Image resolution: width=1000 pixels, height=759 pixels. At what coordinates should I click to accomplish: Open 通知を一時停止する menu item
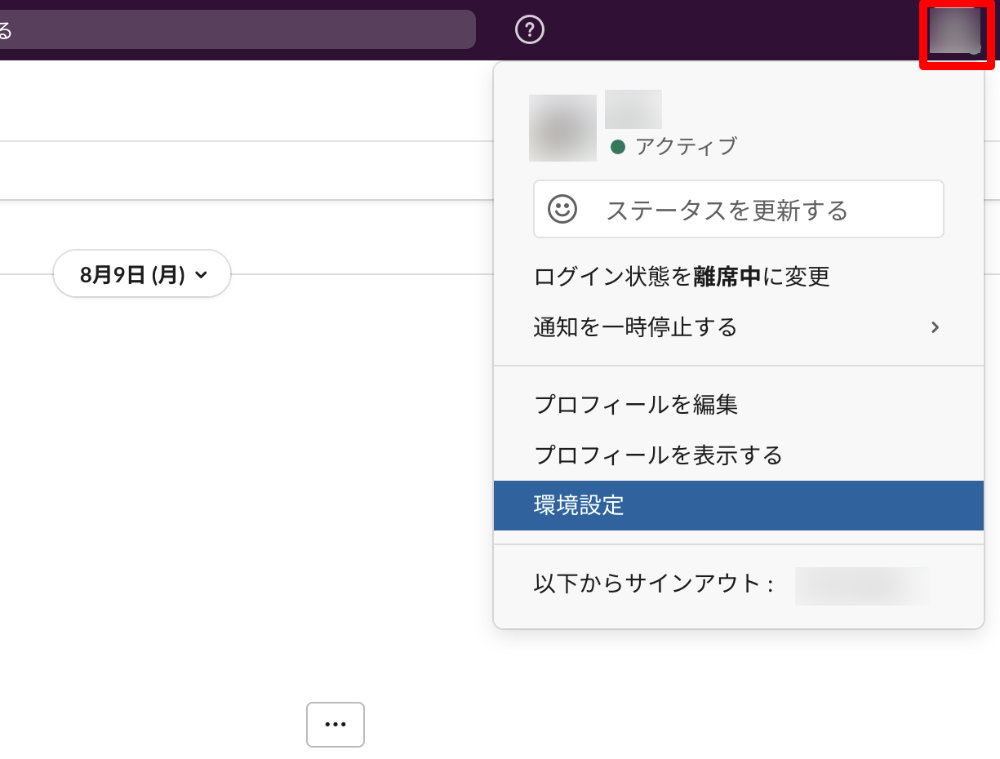[635, 327]
